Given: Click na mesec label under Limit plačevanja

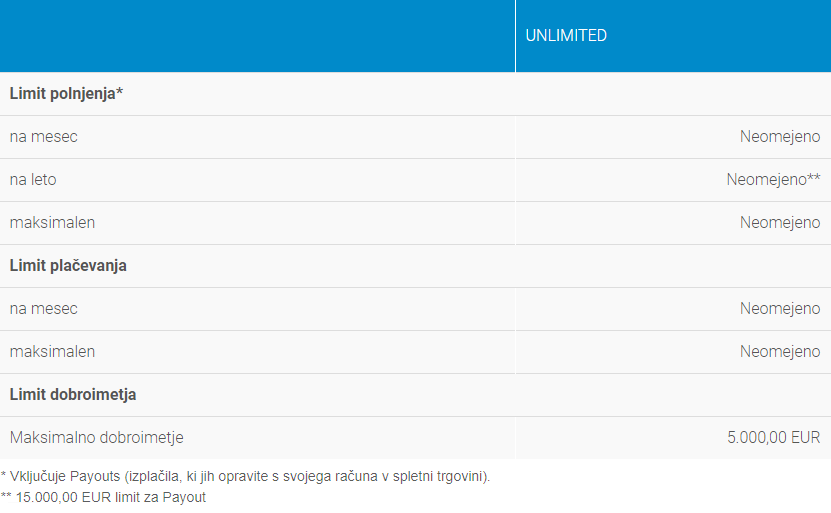Looking at the screenshot, I should point(43,309).
